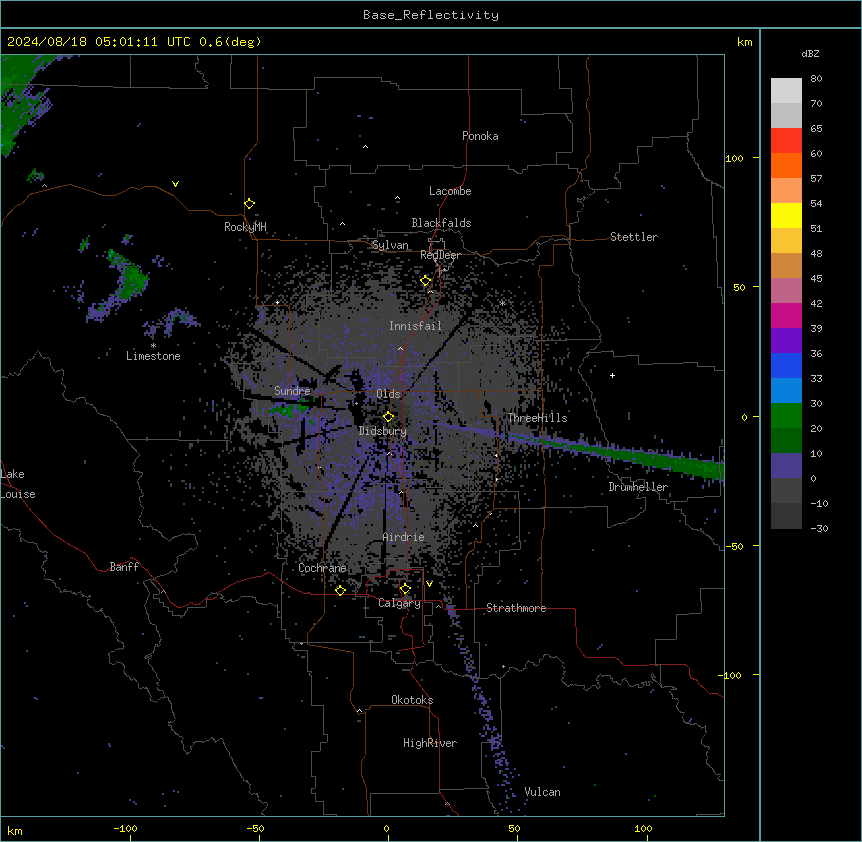Click the -100 tick on bottom axis
Image resolution: width=862 pixels, height=842 pixels.
tap(125, 828)
